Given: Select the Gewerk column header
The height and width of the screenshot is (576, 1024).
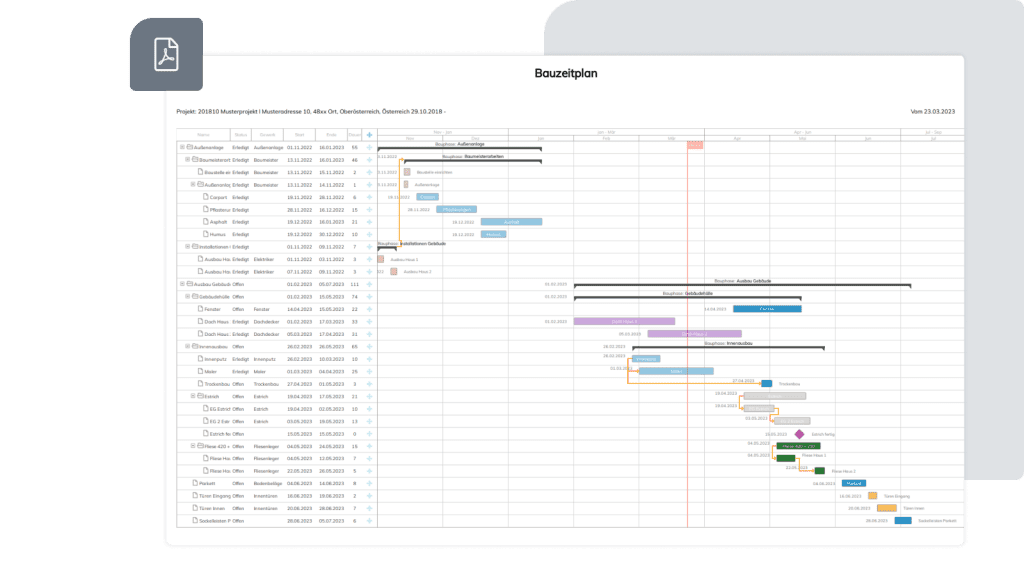Looking at the screenshot, I should point(267,134).
